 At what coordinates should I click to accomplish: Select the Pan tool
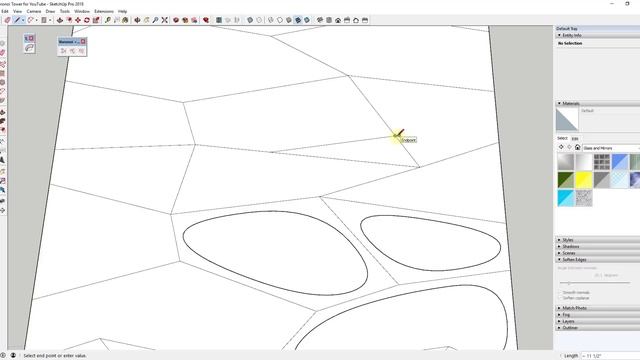(147, 20)
